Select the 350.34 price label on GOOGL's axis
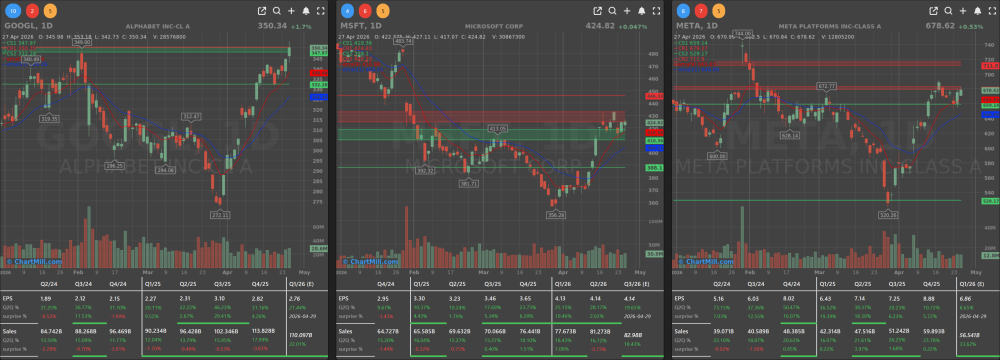The height and width of the screenshot is (360, 1000). pos(318,48)
